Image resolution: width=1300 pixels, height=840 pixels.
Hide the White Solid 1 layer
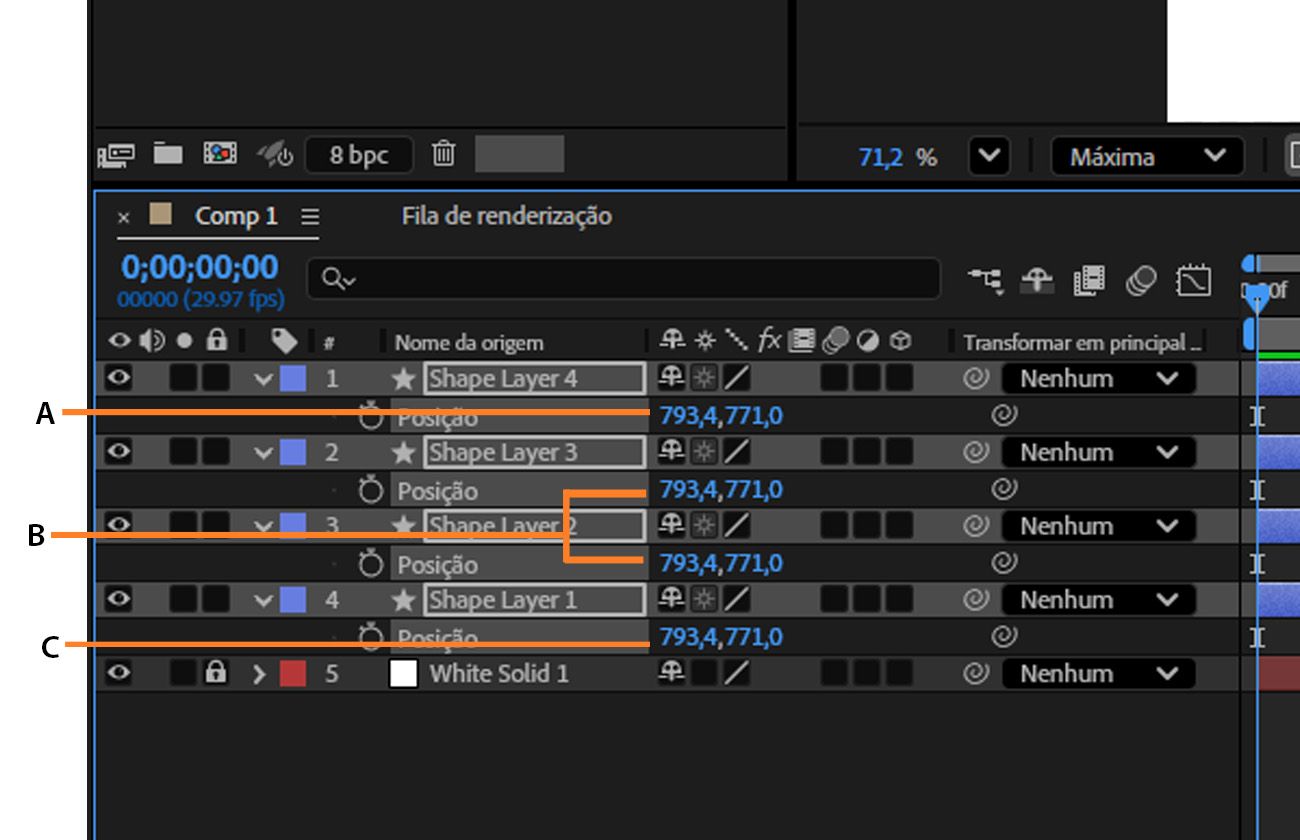119,673
